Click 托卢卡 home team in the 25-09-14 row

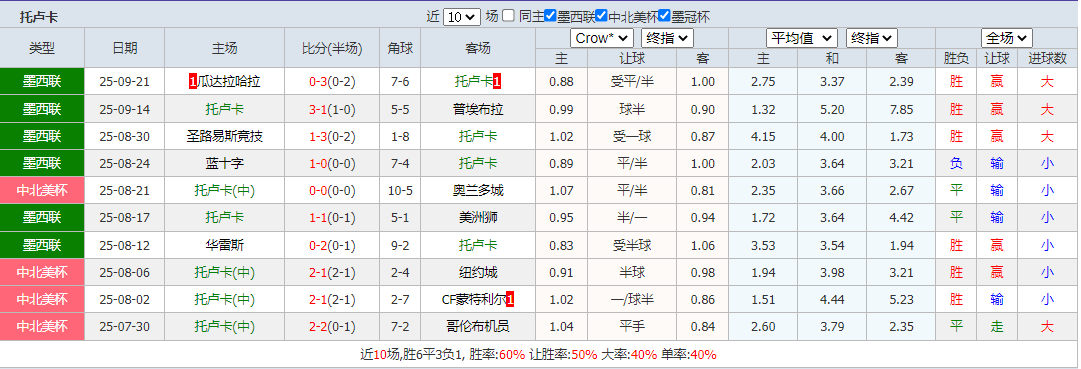pyautogui.click(x=225, y=109)
